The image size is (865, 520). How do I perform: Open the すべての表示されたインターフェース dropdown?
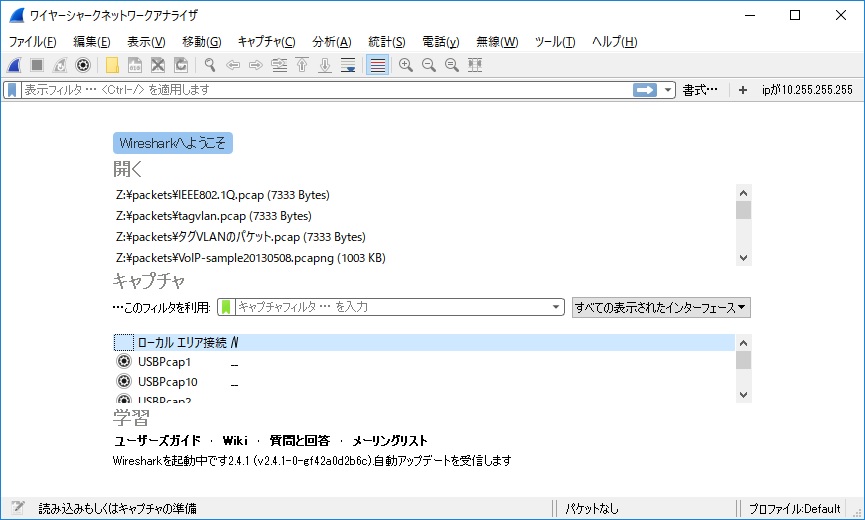pyautogui.click(x=661, y=307)
